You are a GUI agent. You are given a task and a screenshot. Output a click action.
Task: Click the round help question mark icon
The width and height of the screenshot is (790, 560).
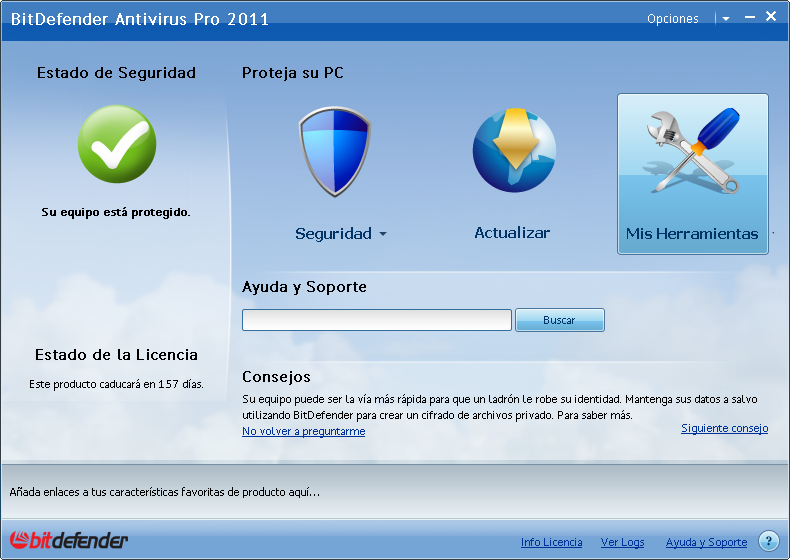768,541
